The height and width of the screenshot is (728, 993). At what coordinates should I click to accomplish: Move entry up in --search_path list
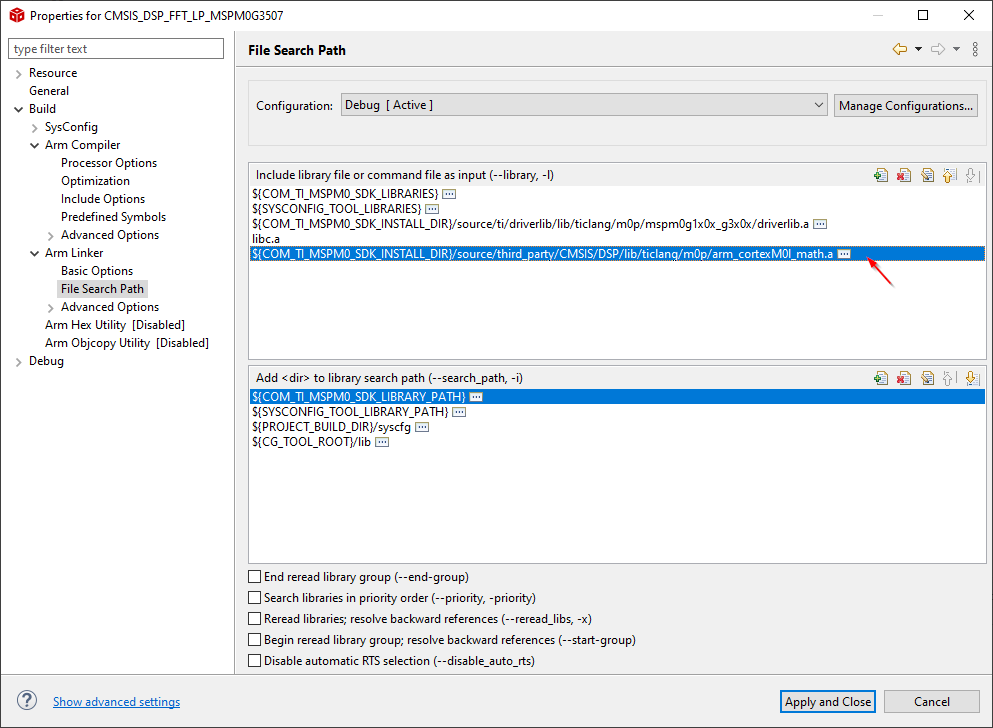click(x=949, y=379)
